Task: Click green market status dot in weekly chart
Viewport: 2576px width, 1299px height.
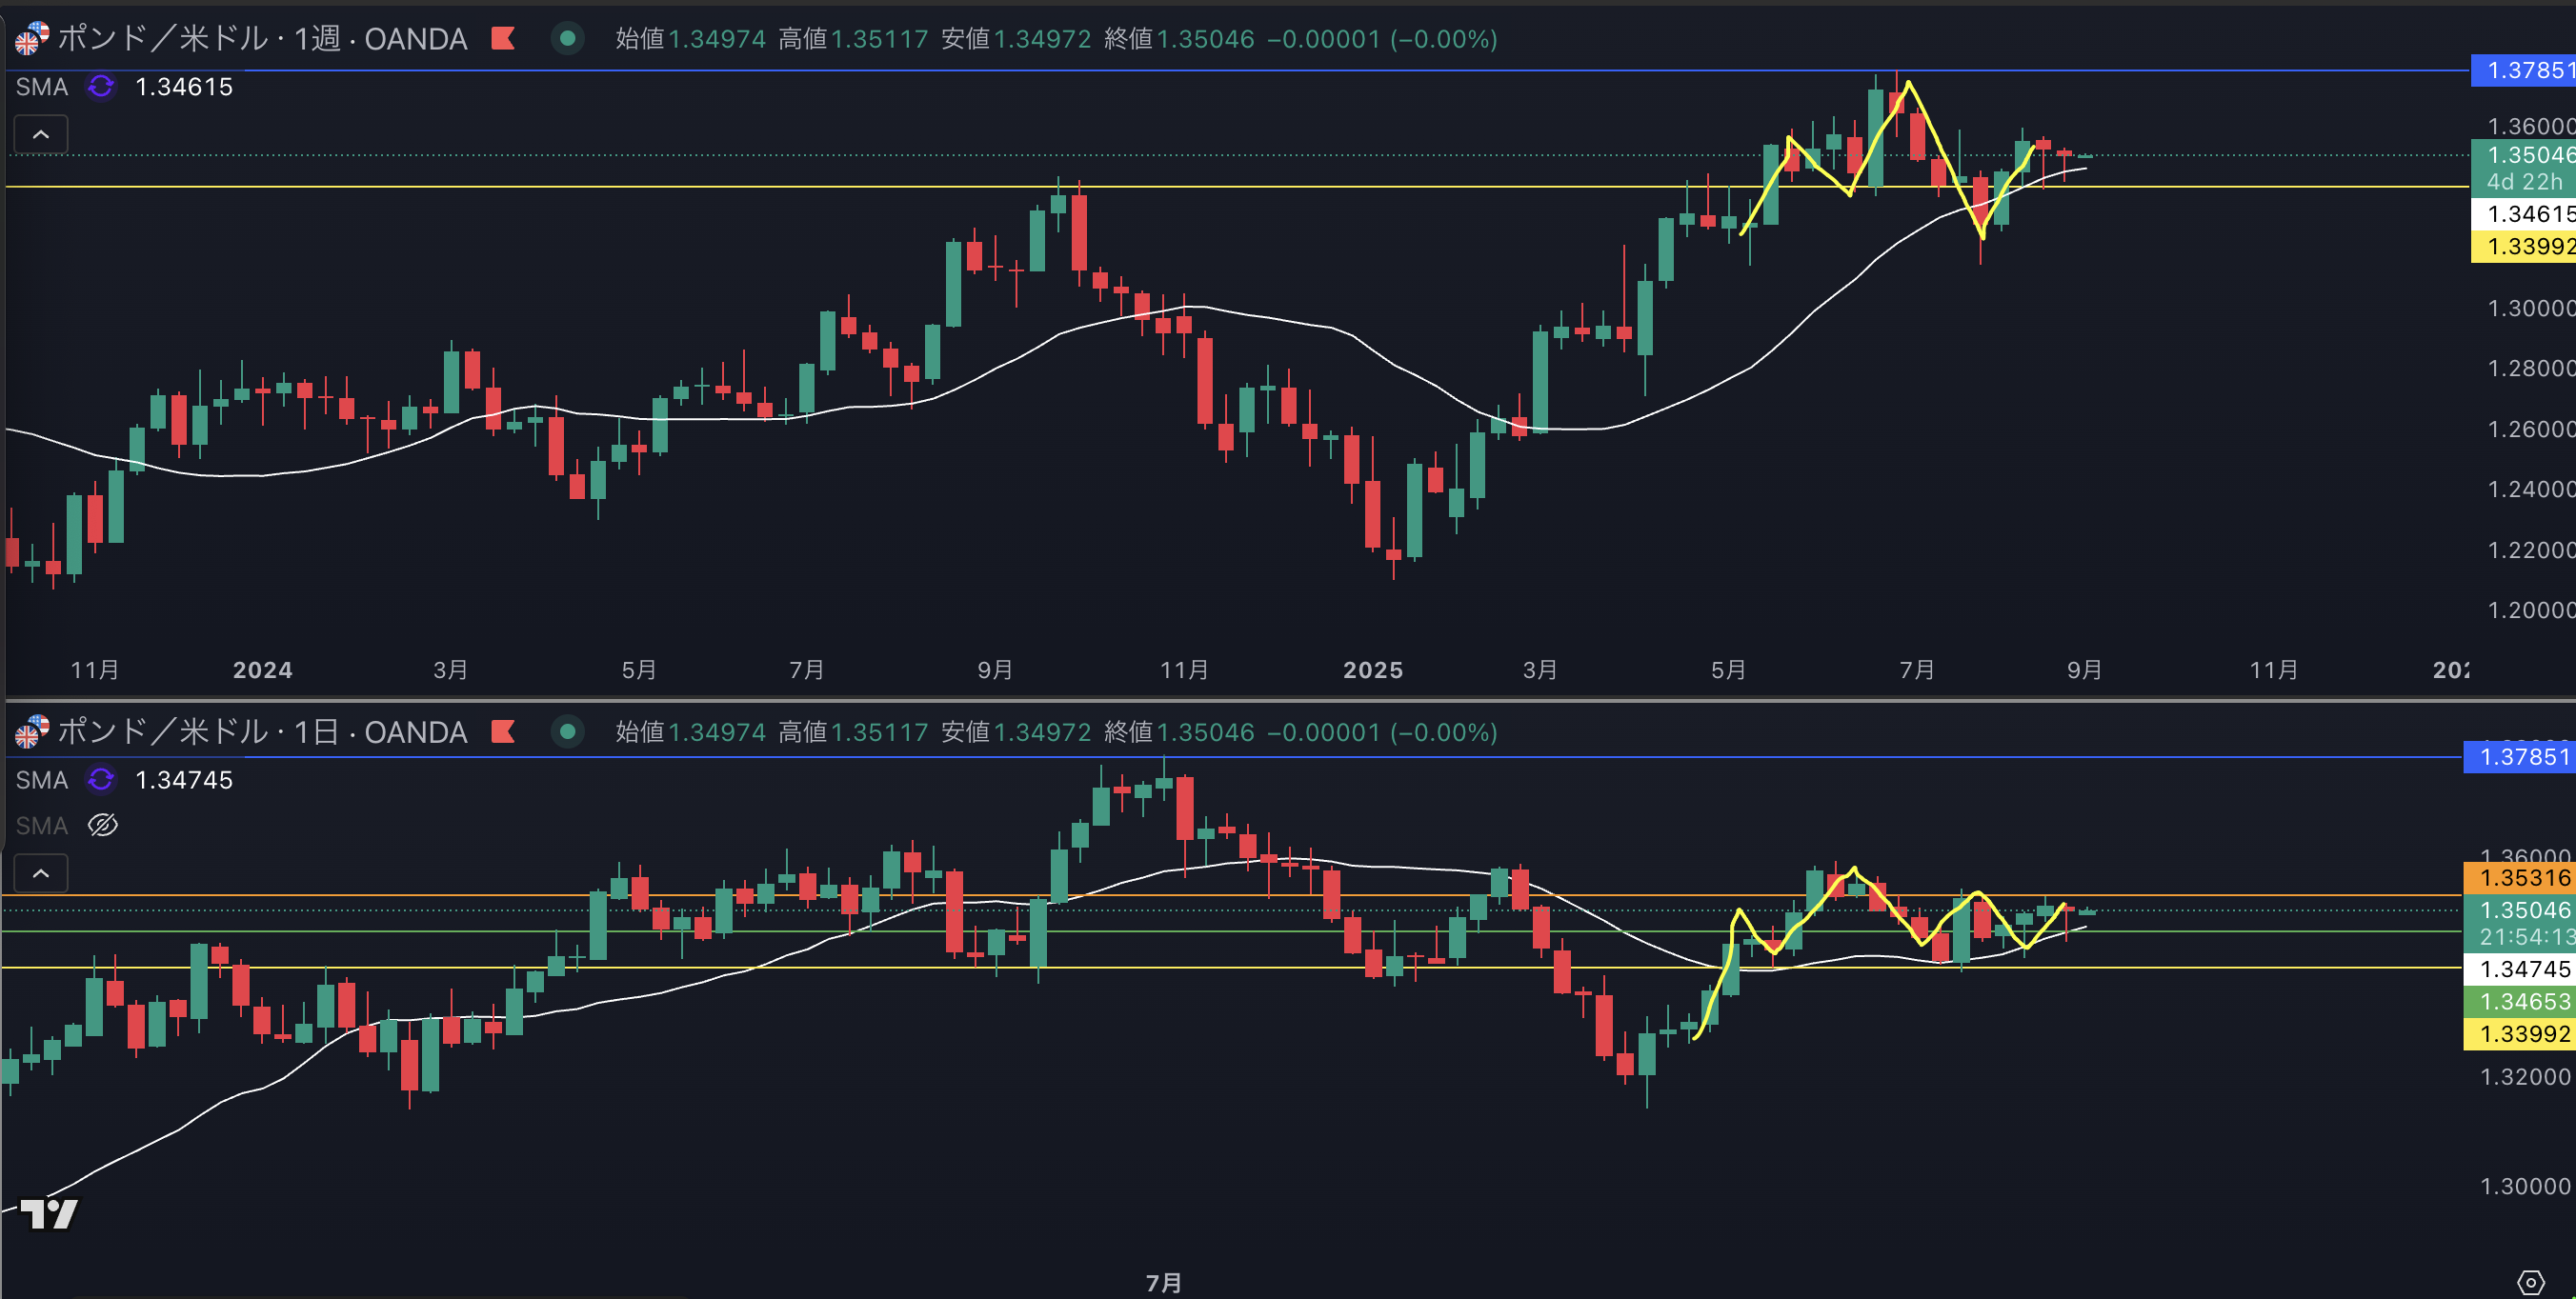Action: click(567, 39)
